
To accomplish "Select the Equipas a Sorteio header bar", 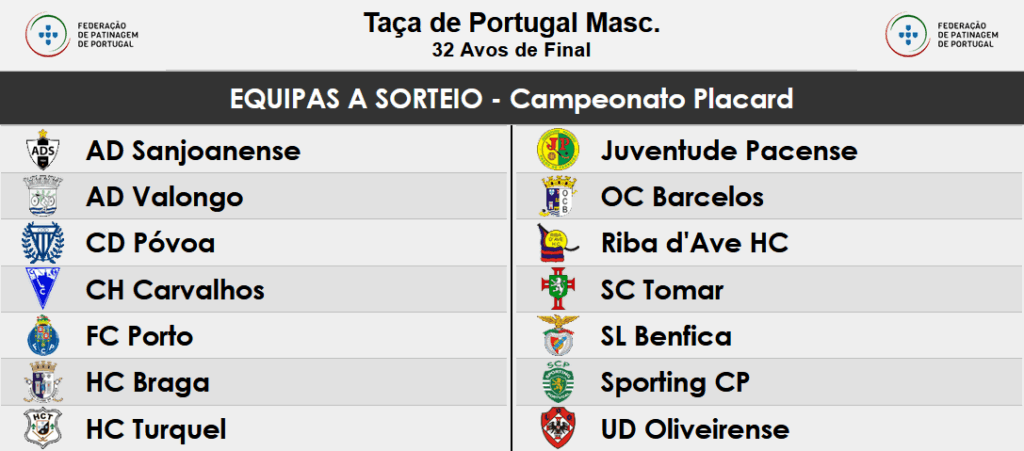I will (512, 99).
